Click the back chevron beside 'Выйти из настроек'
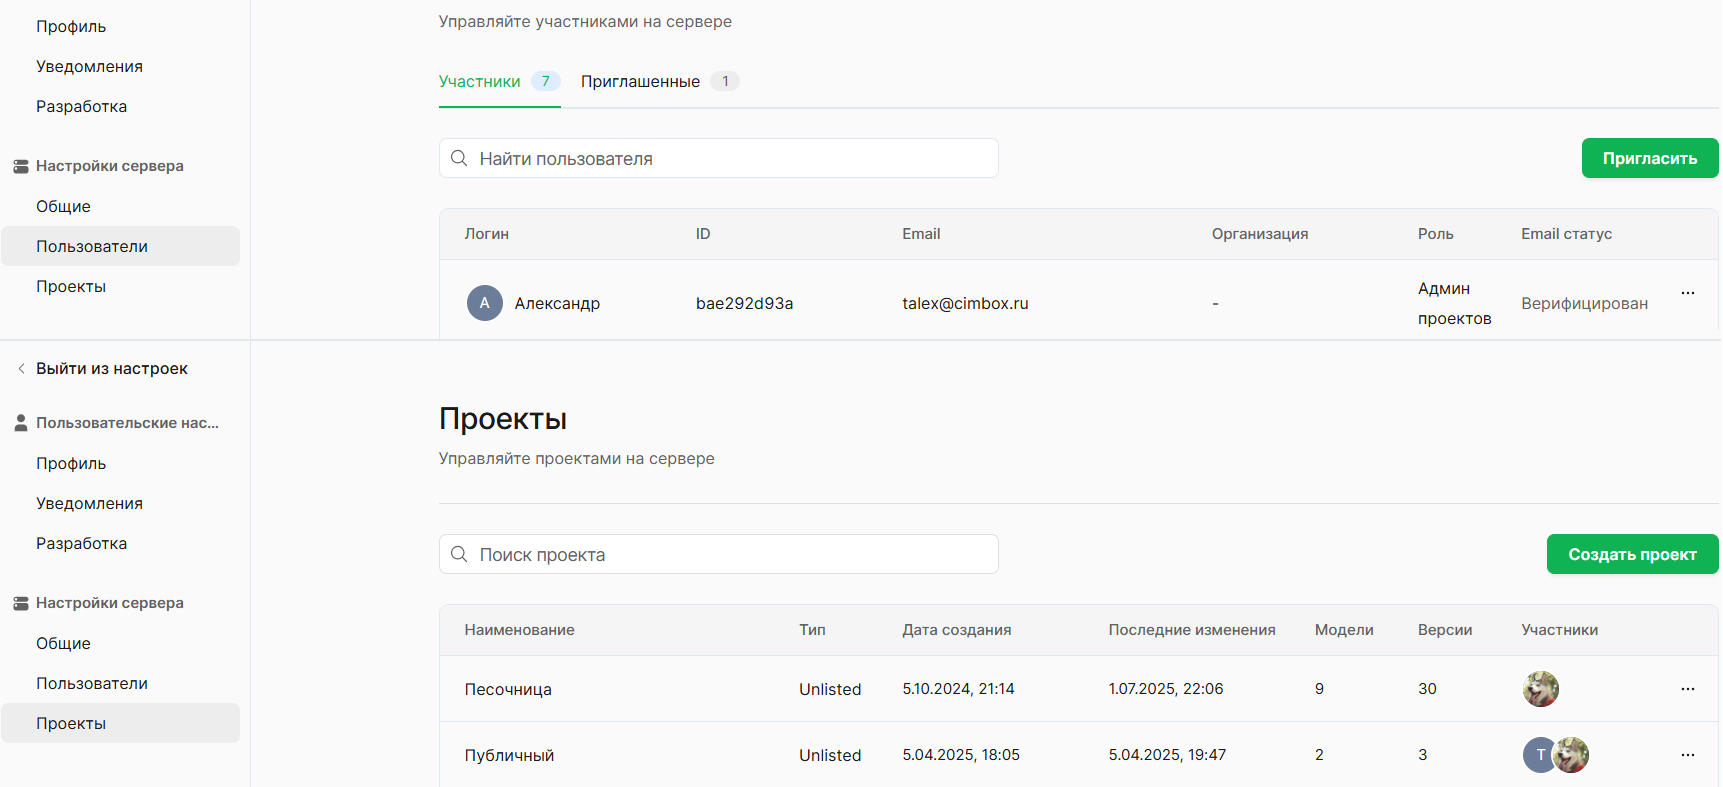The height and width of the screenshot is (787, 1723). coord(21,369)
